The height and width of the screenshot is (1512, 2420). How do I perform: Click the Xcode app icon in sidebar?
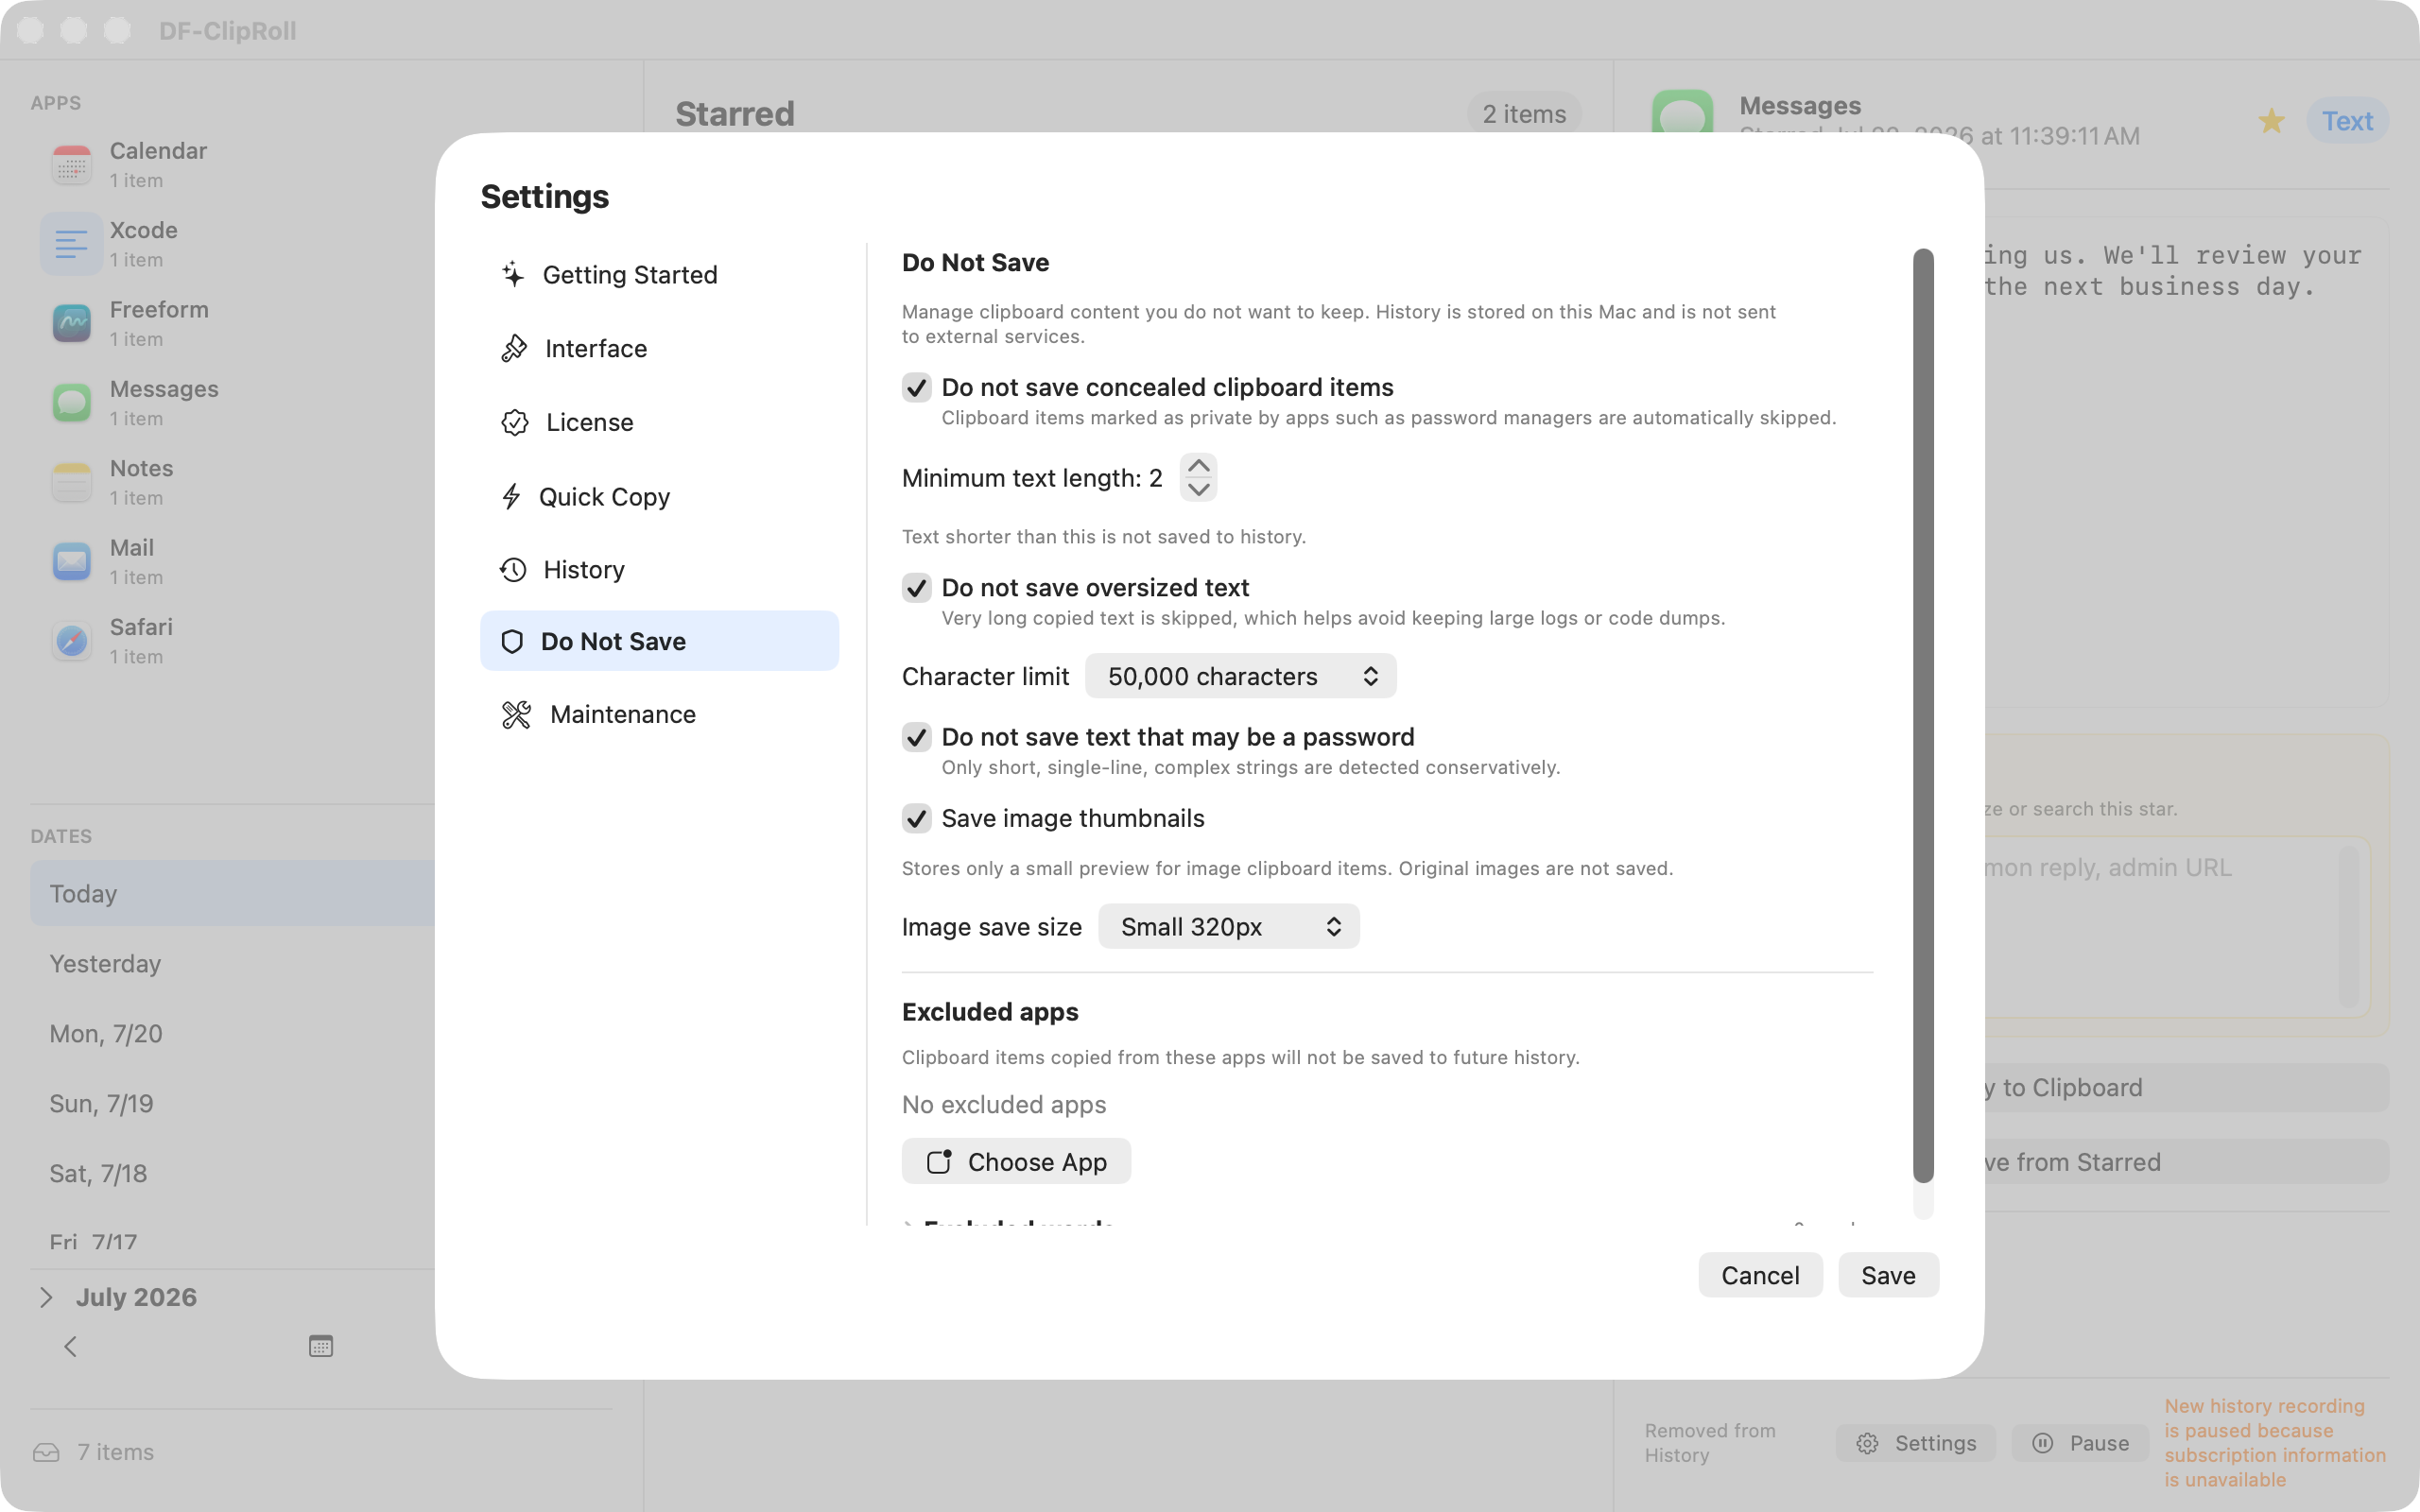coord(72,243)
